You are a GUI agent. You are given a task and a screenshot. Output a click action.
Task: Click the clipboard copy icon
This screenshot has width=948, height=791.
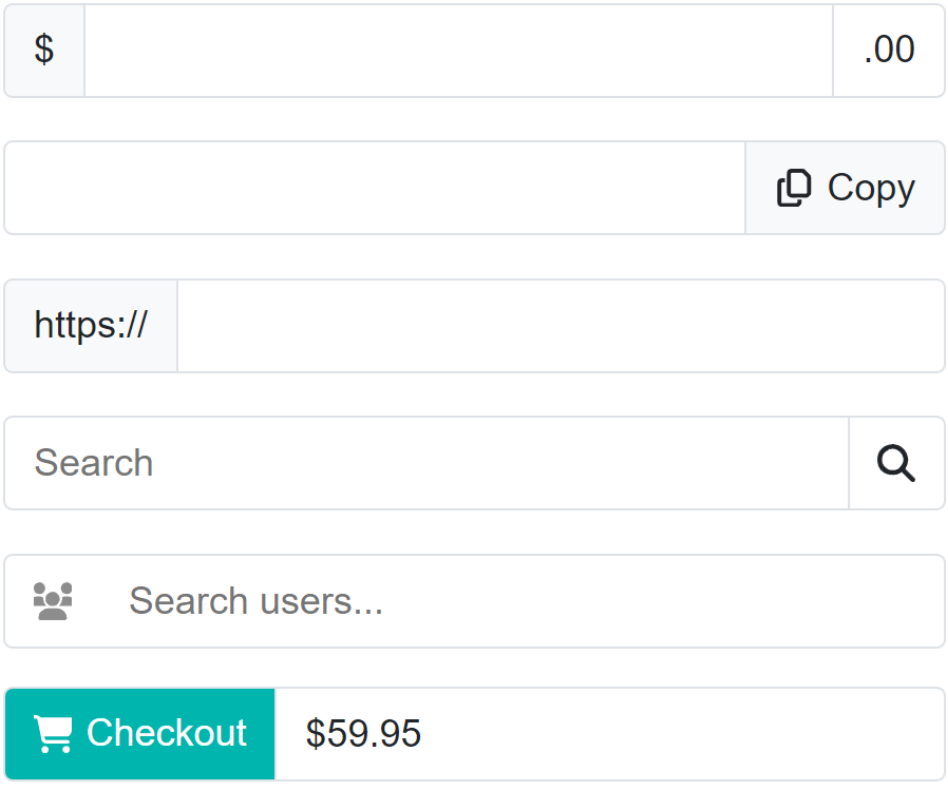(794, 188)
